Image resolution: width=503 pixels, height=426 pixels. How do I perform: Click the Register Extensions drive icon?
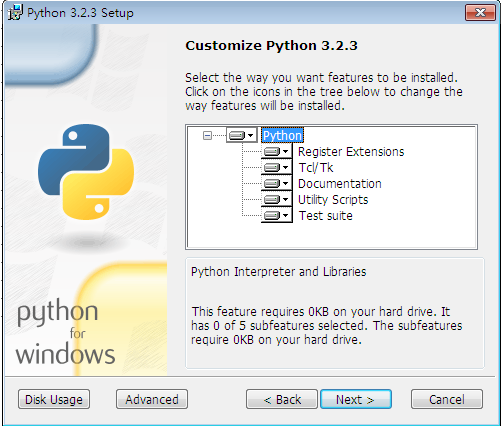[x=272, y=152]
